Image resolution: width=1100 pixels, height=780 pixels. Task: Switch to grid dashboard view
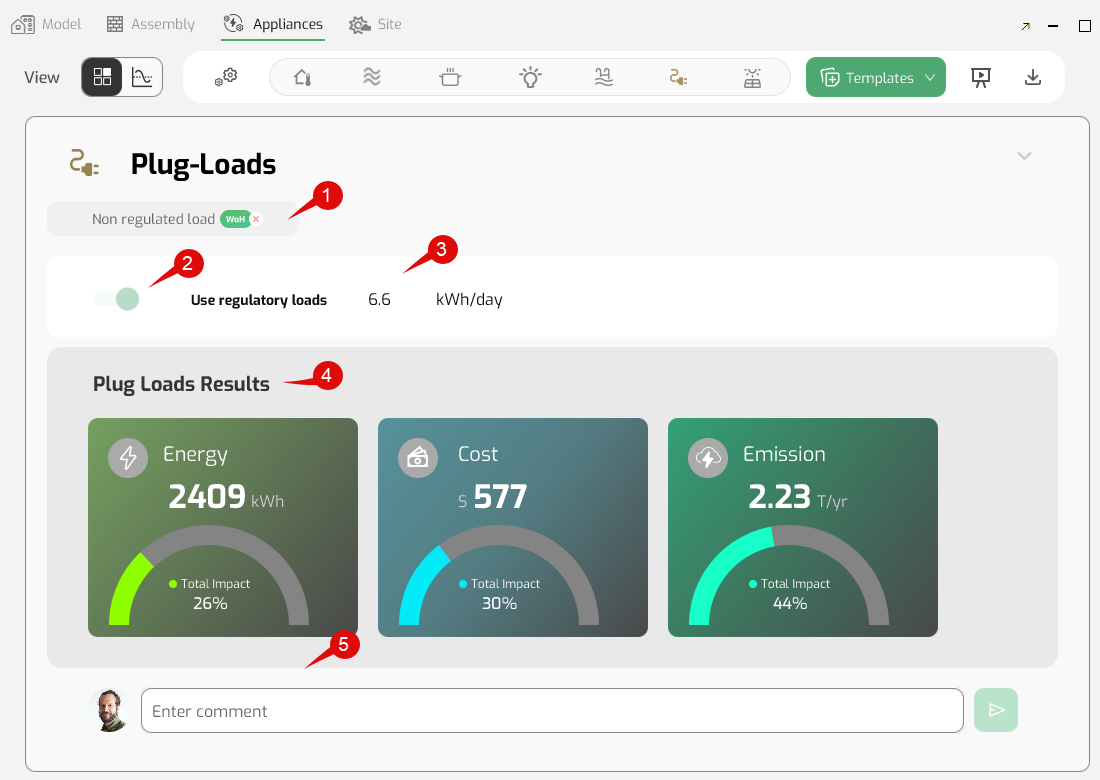coord(102,77)
